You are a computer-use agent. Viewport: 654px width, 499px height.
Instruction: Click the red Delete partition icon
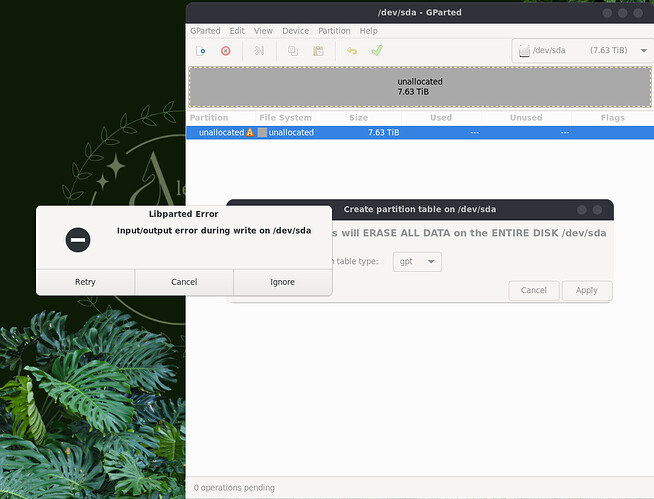tap(226, 51)
